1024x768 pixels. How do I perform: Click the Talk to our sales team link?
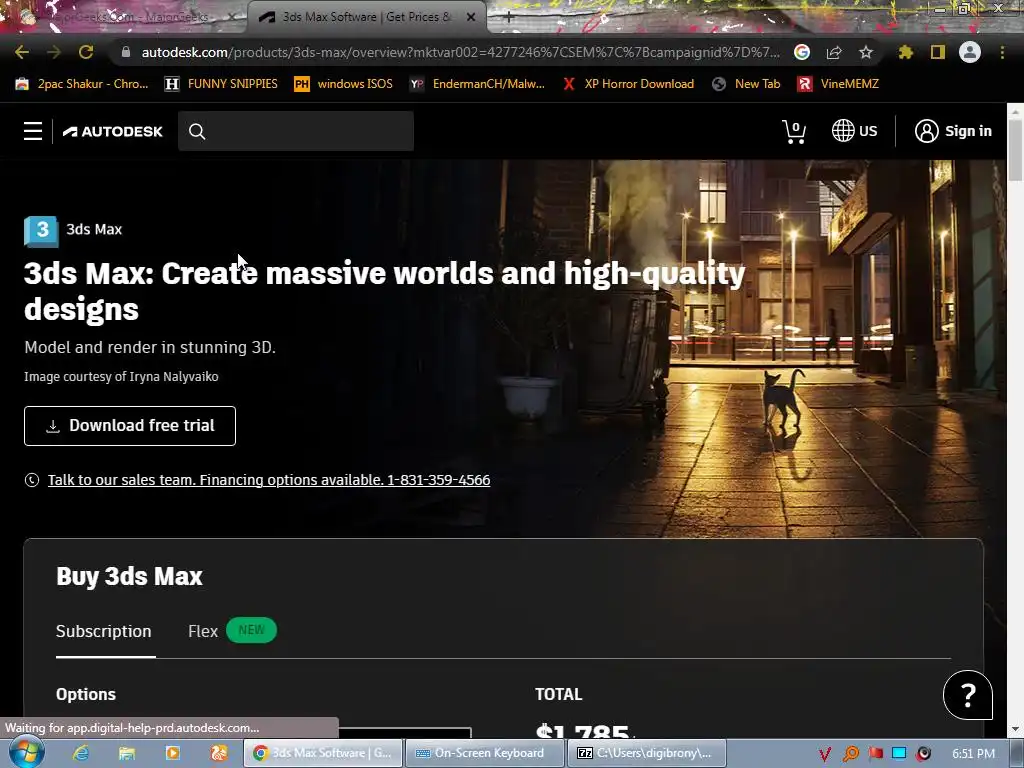[x=269, y=480]
